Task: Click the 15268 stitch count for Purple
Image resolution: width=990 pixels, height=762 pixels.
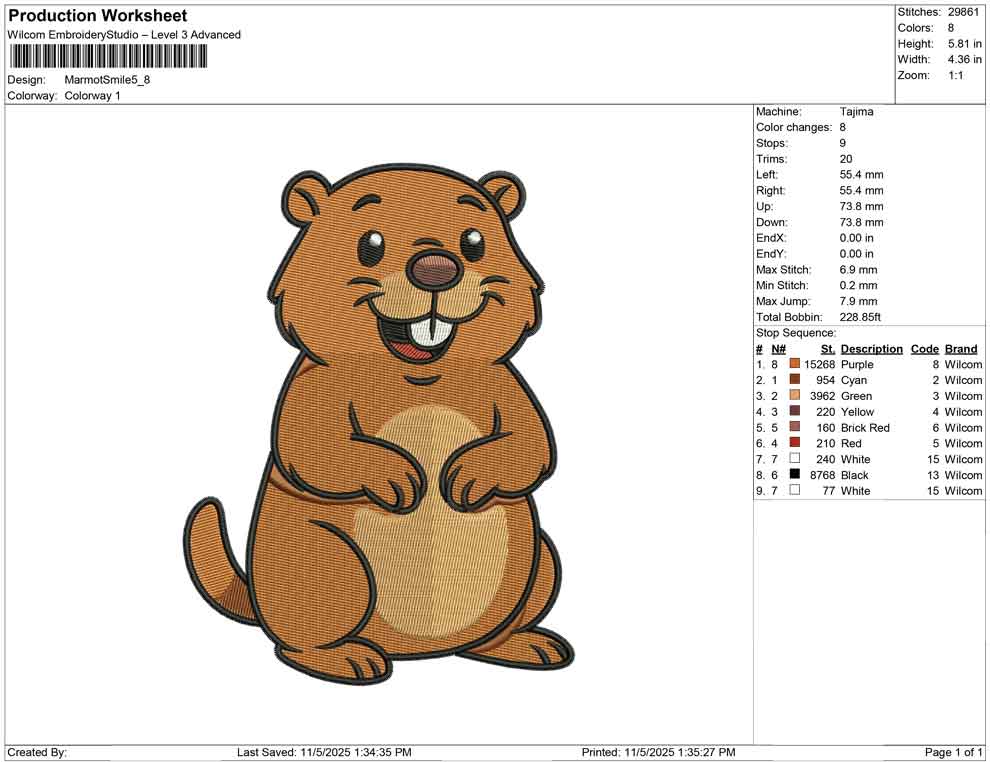Action: coord(820,364)
